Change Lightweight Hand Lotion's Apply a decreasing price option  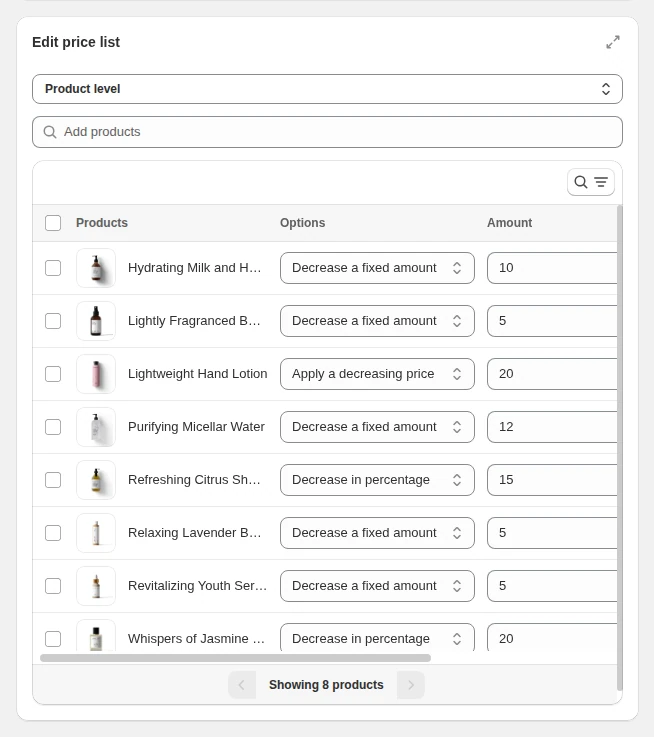click(377, 374)
